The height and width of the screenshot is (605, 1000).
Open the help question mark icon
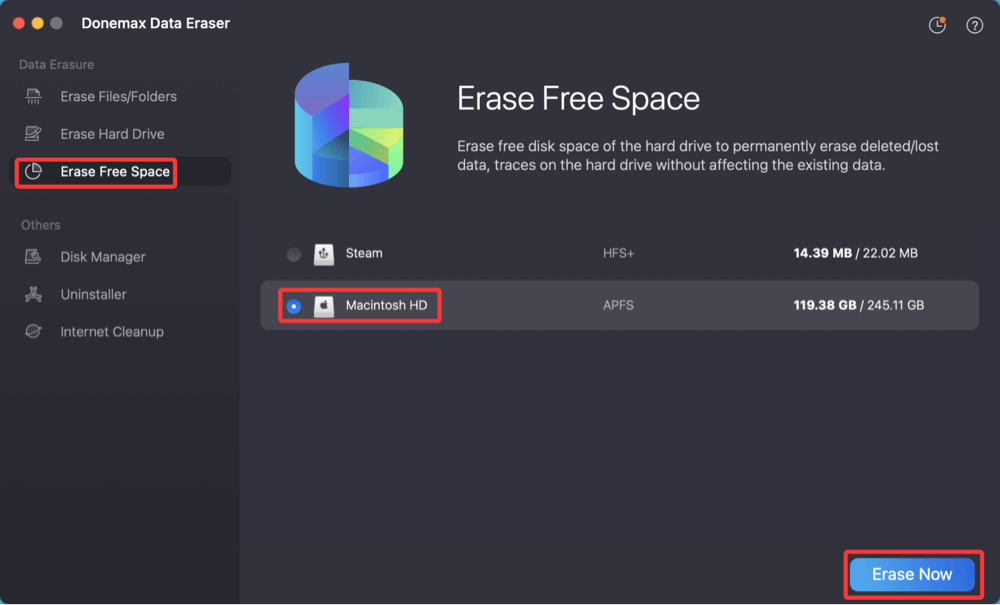(x=974, y=24)
